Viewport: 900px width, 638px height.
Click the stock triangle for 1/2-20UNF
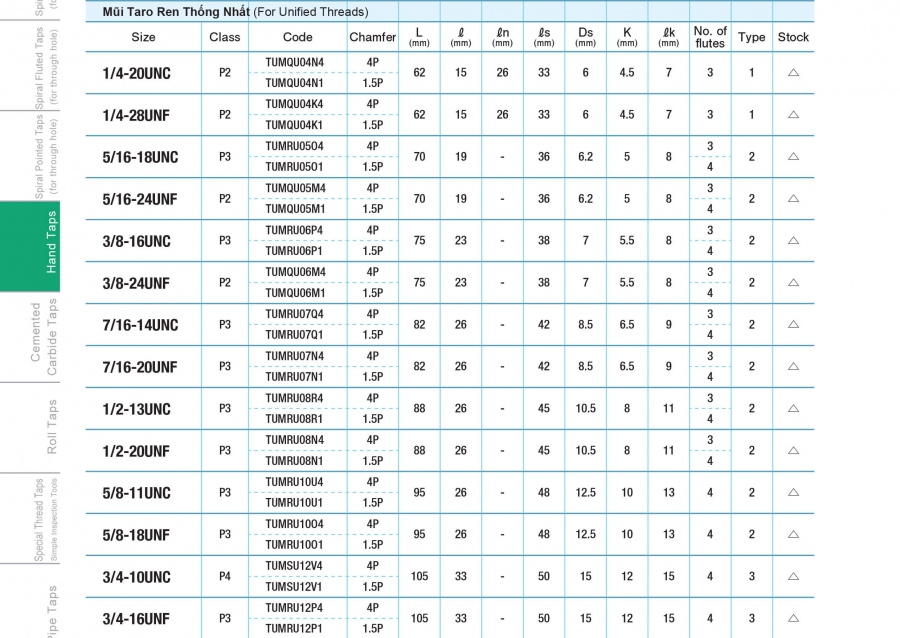point(793,450)
